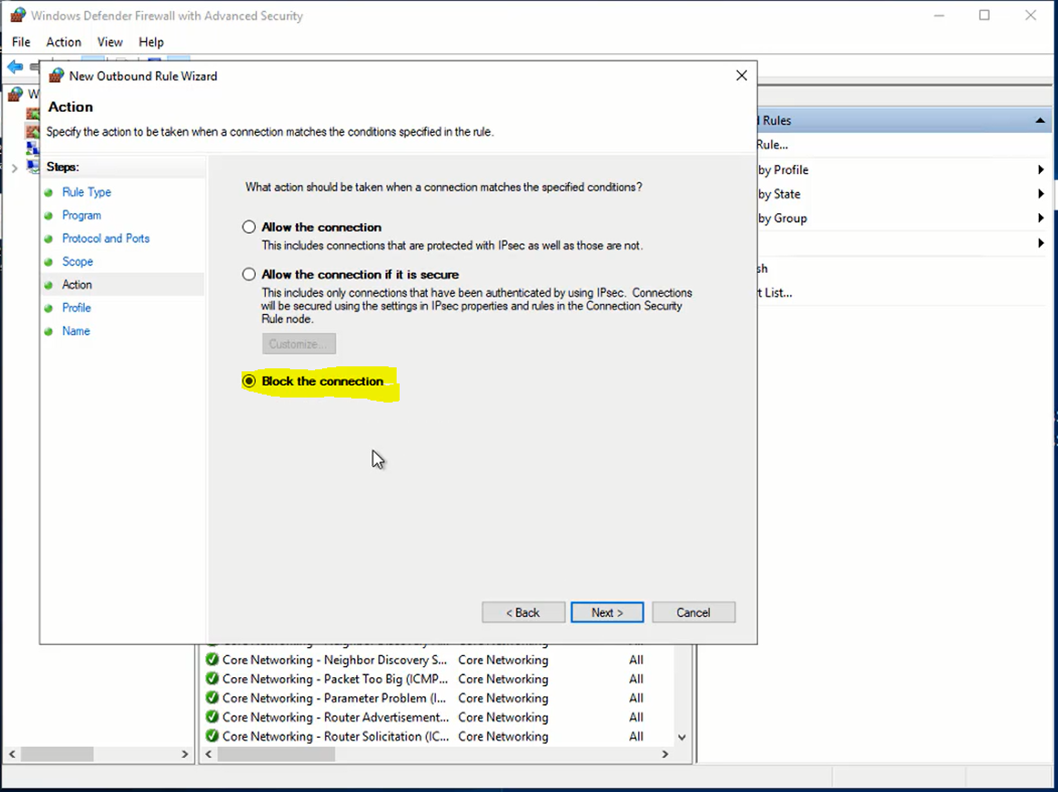
Task: Click the New Outbound Rule Wizard title icon
Action: pos(57,76)
